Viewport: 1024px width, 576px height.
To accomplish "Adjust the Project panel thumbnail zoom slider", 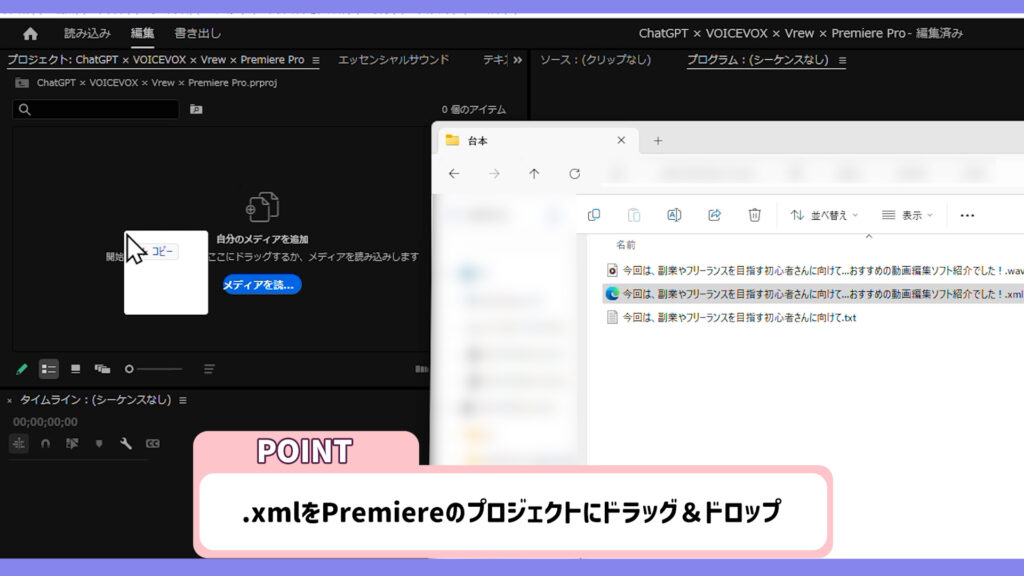I will click(153, 369).
